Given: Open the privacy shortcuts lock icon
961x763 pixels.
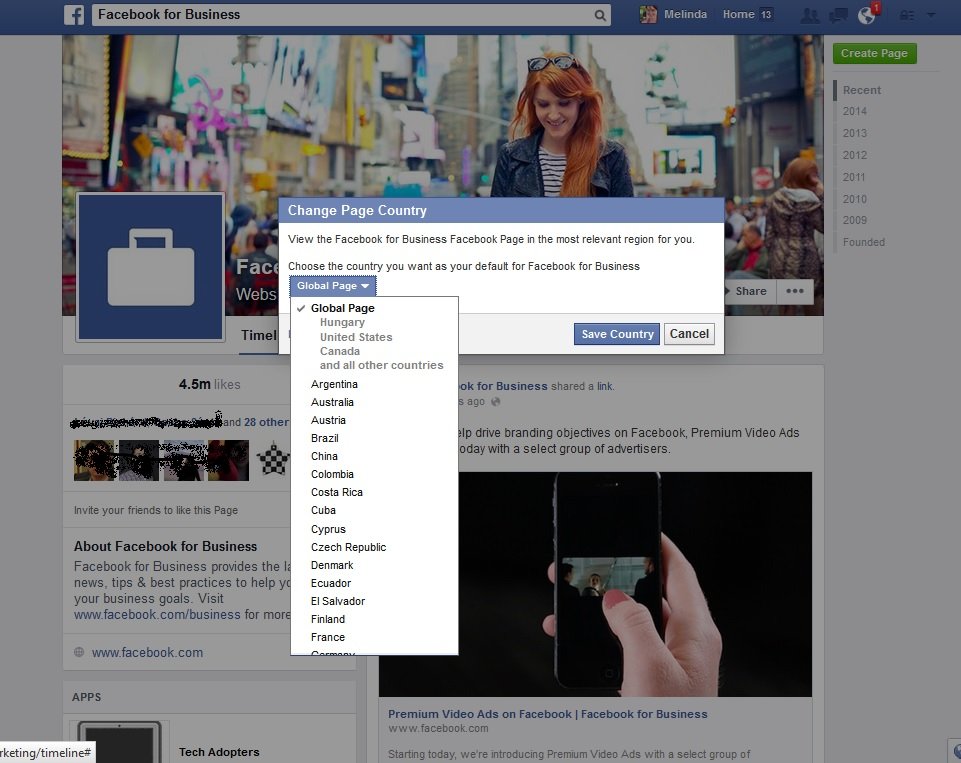Looking at the screenshot, I should coord(907,15).
